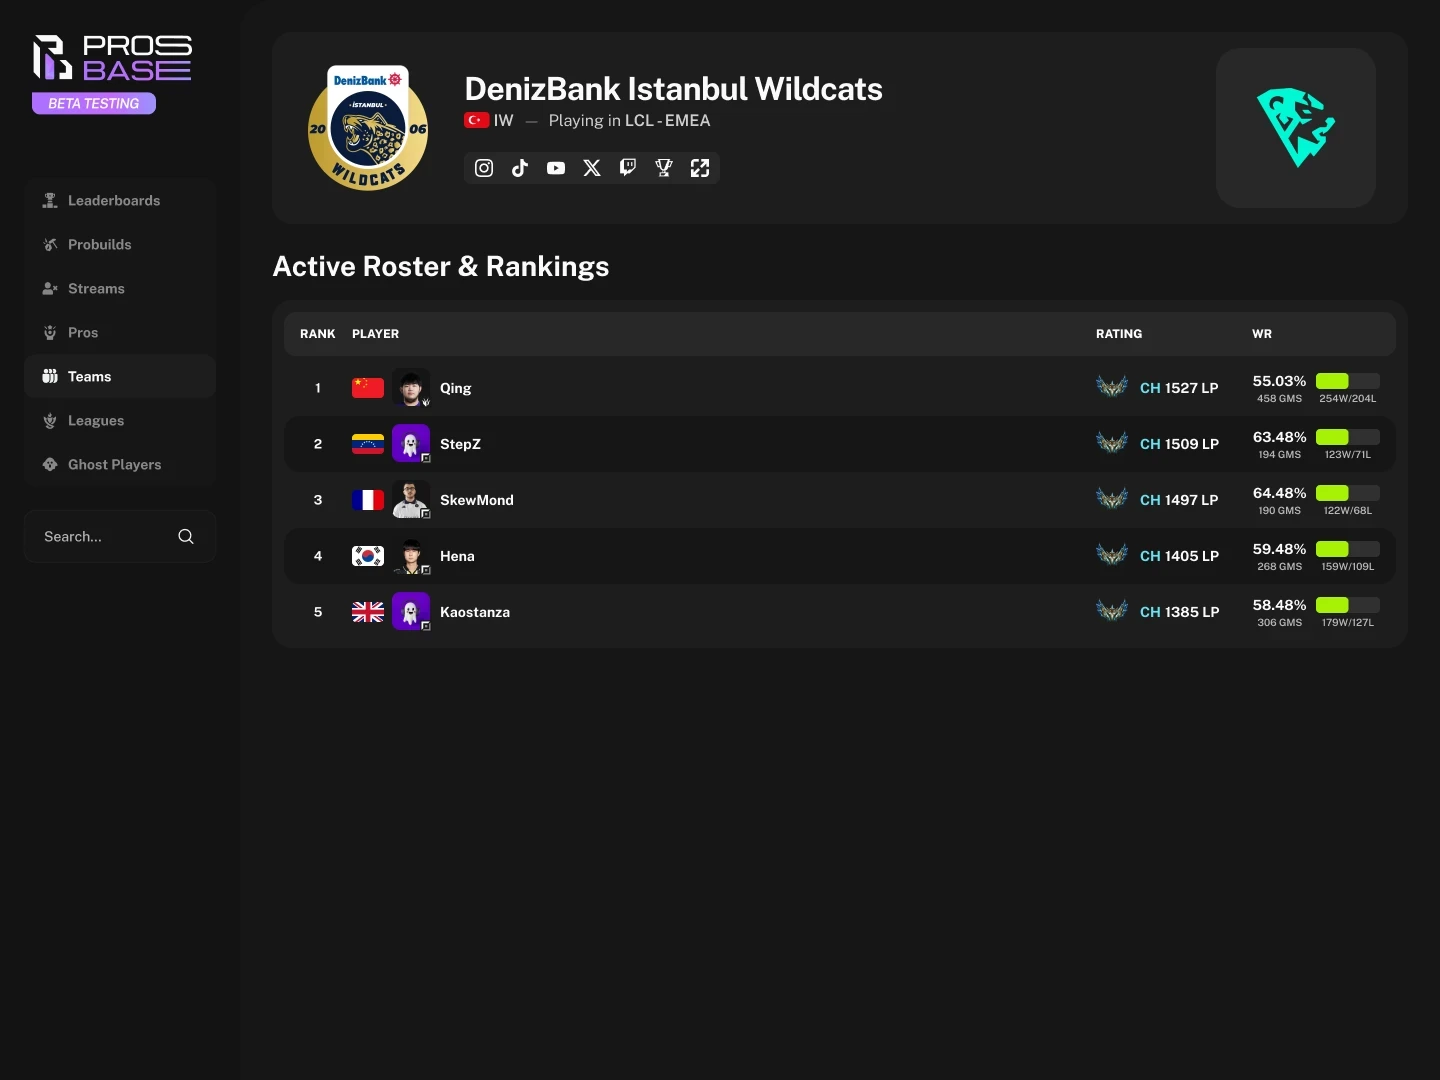This screenshot has width=1440, height=1080.
Task: Select the Teams menu item
Action: (120, 377)
